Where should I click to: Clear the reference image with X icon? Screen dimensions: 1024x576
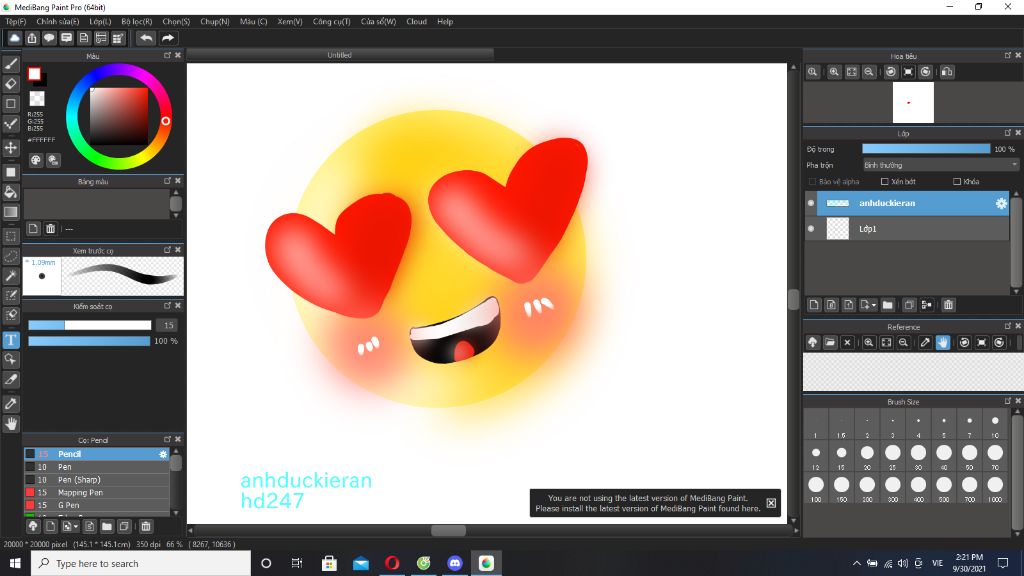[847, 342]
